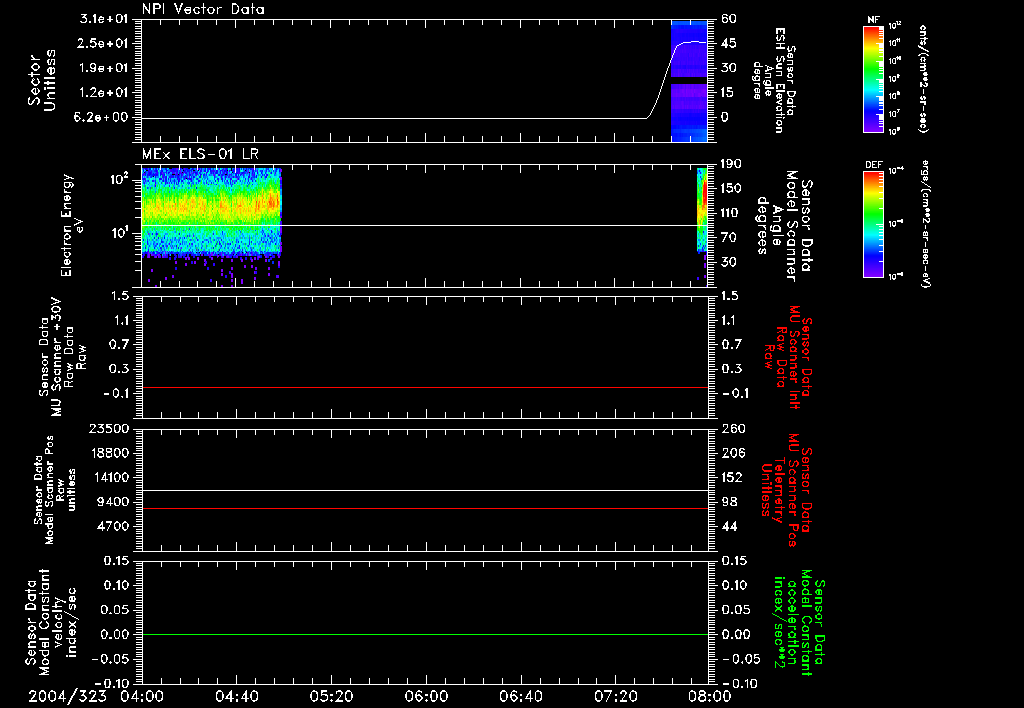1024x708 pixels.
Task: Click the '190' scanner angle tick
Action: coord(731,164)
